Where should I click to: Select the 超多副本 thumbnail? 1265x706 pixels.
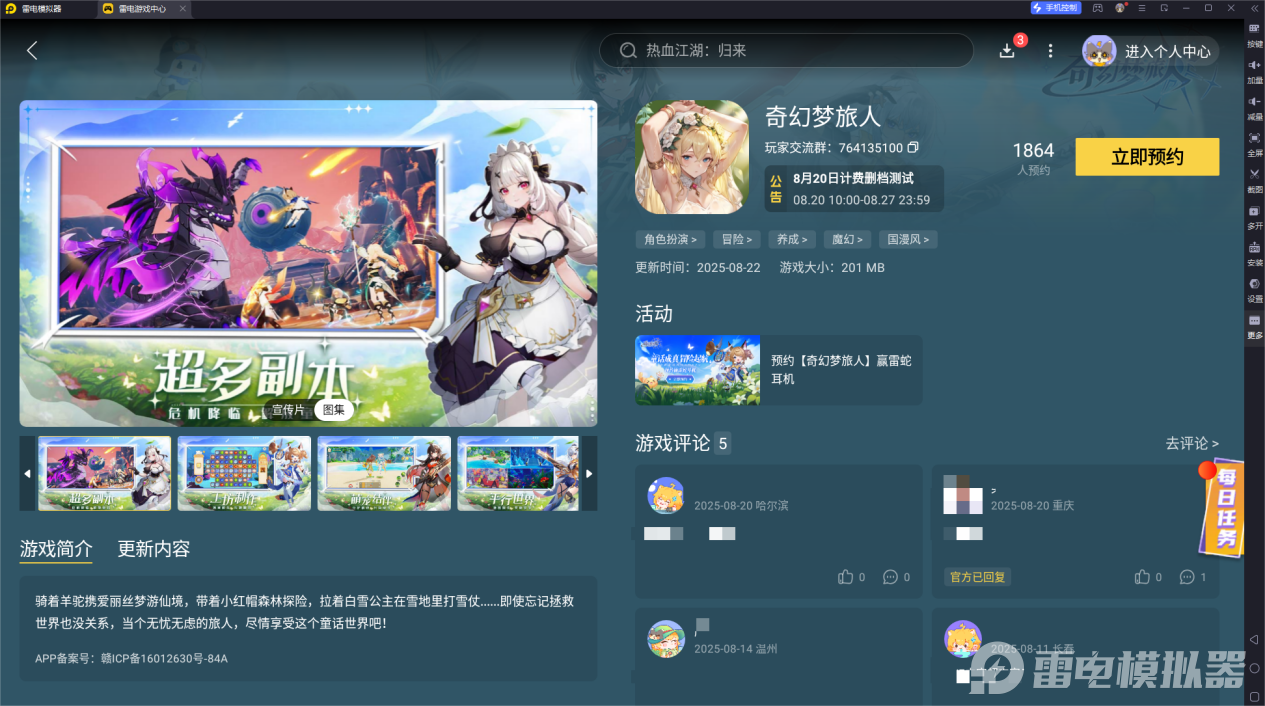click(x=104, y=473)
